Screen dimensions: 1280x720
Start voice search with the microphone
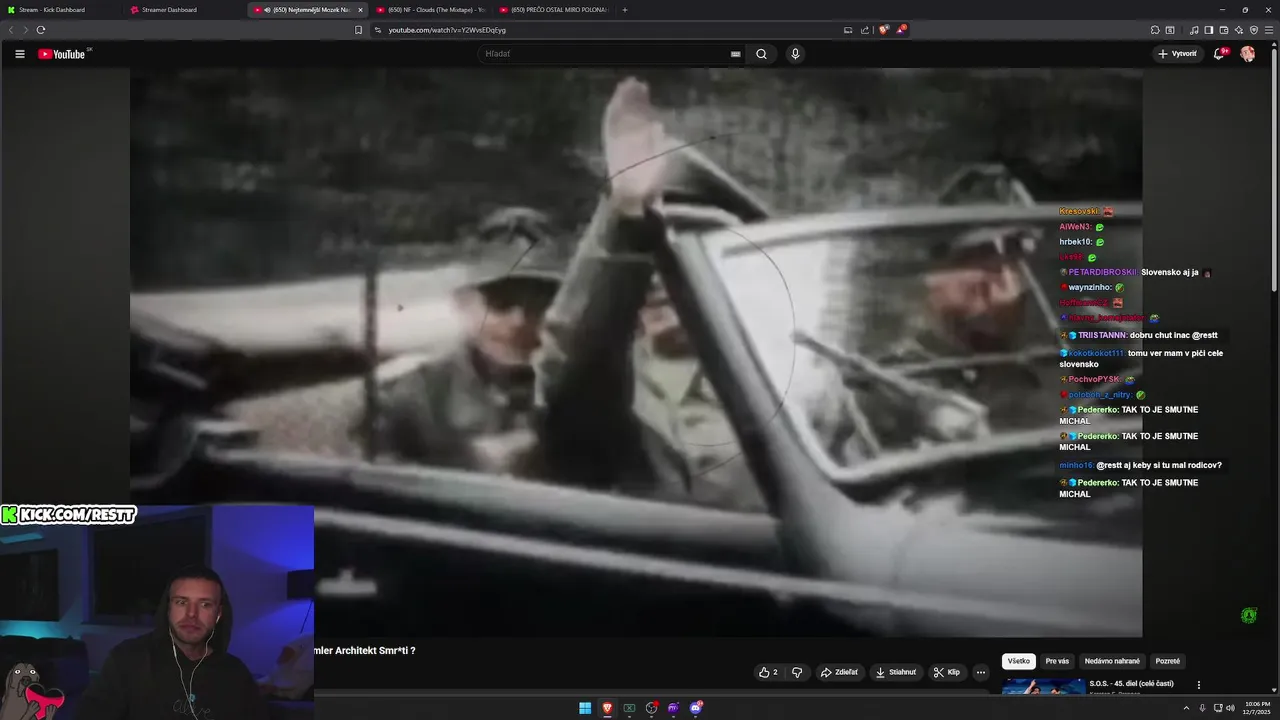[x=795, y=54]
